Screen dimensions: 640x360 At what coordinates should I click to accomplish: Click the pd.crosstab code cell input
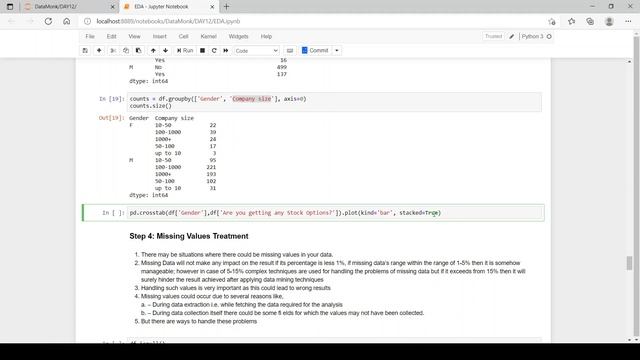(335, 213)
